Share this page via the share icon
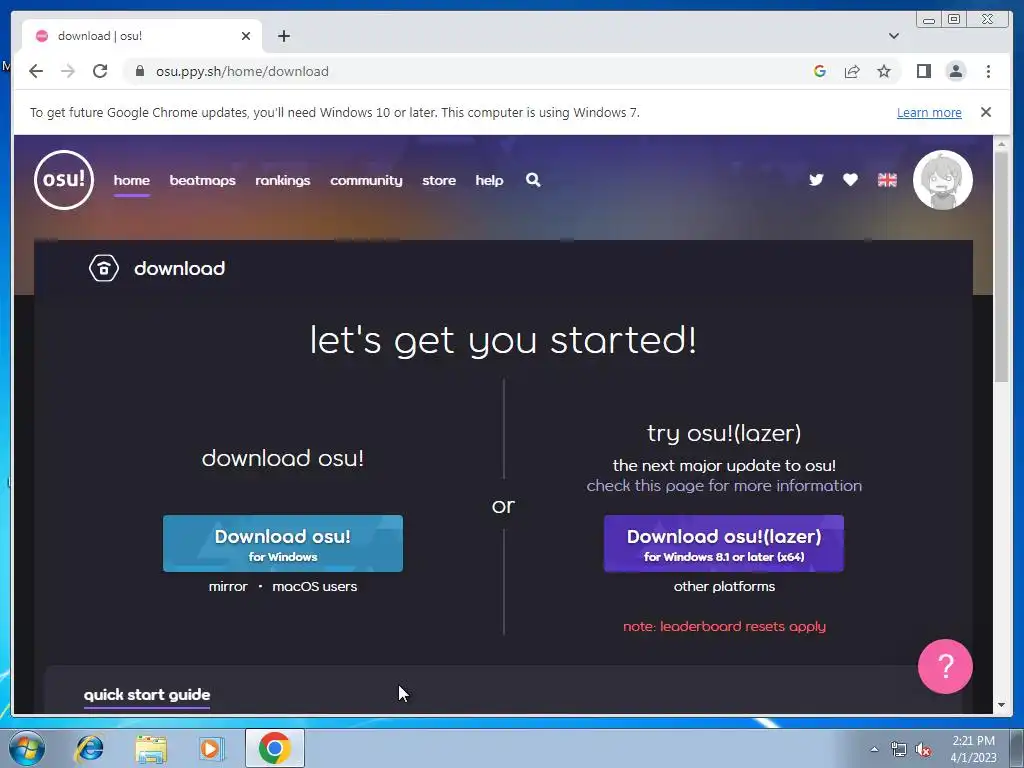Screen dimensions: 1024x768 click(x=852, y=71)
